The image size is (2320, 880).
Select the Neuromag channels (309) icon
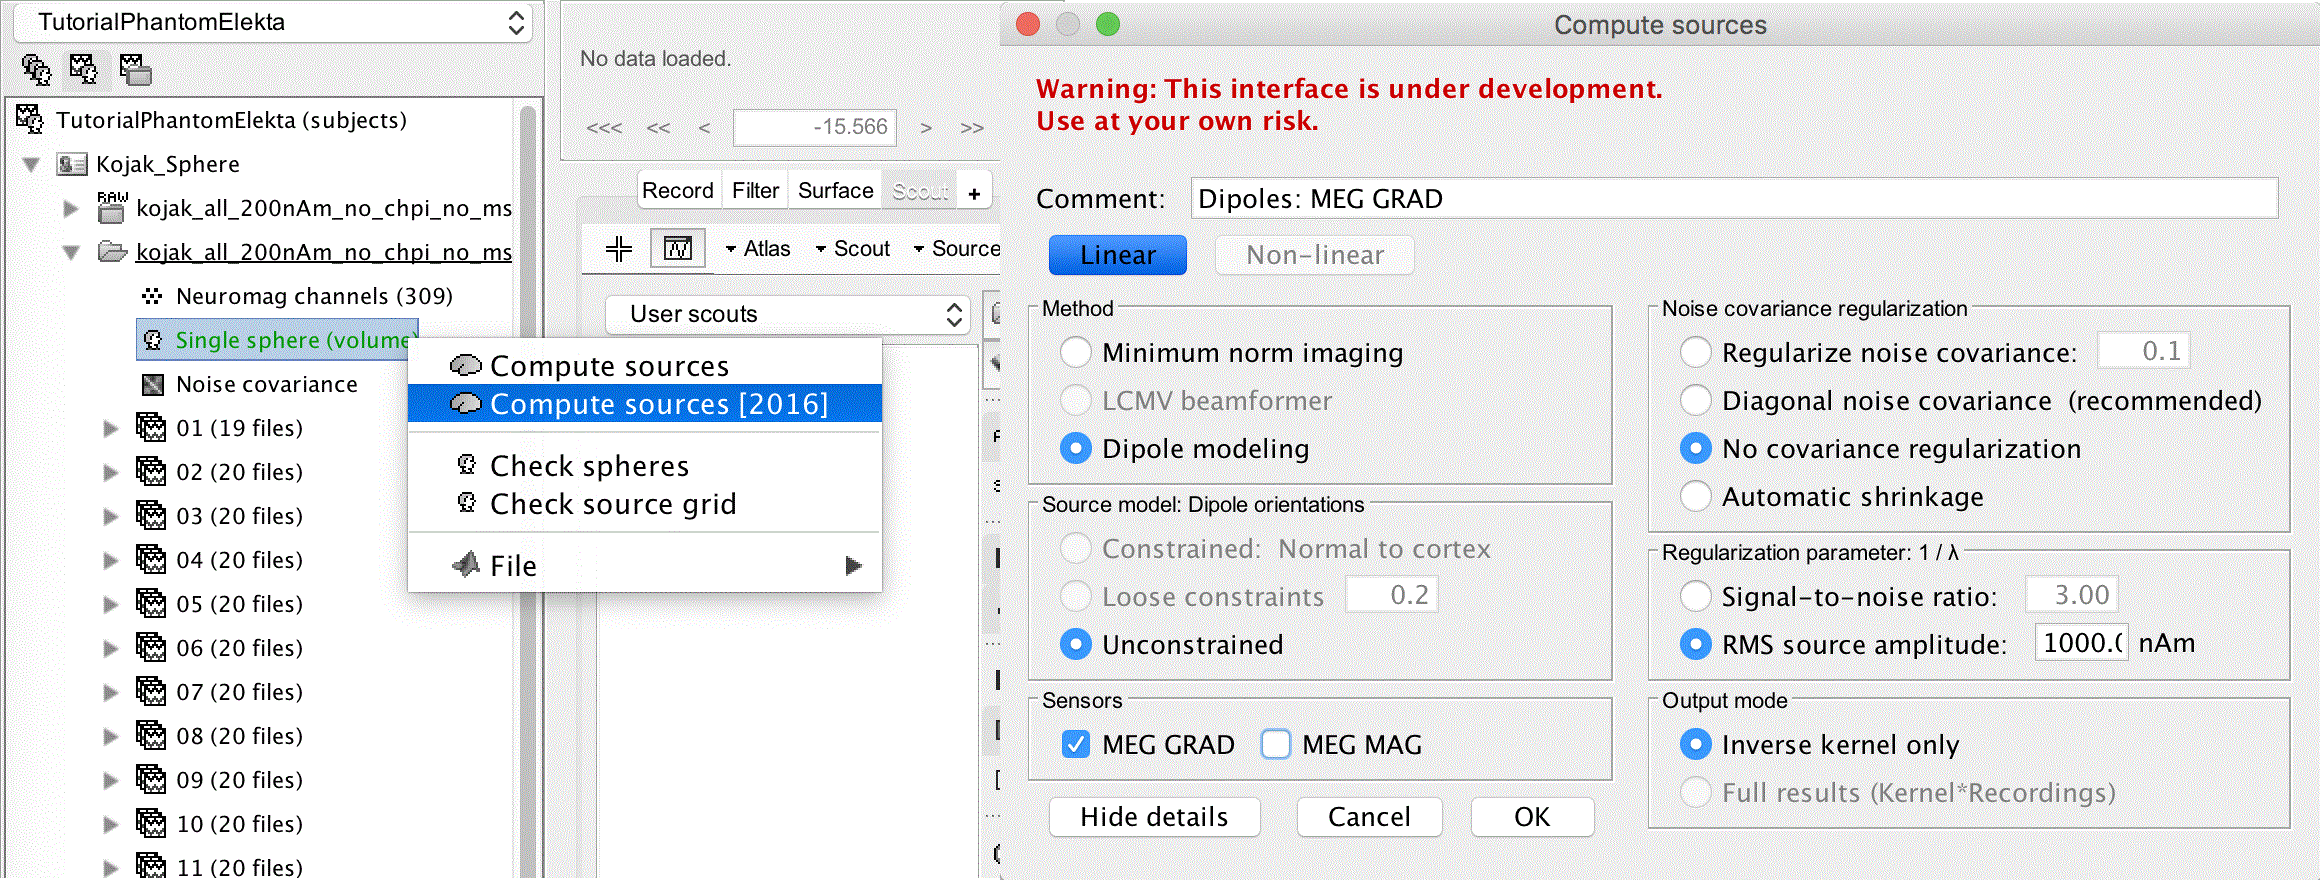point(152,296)
